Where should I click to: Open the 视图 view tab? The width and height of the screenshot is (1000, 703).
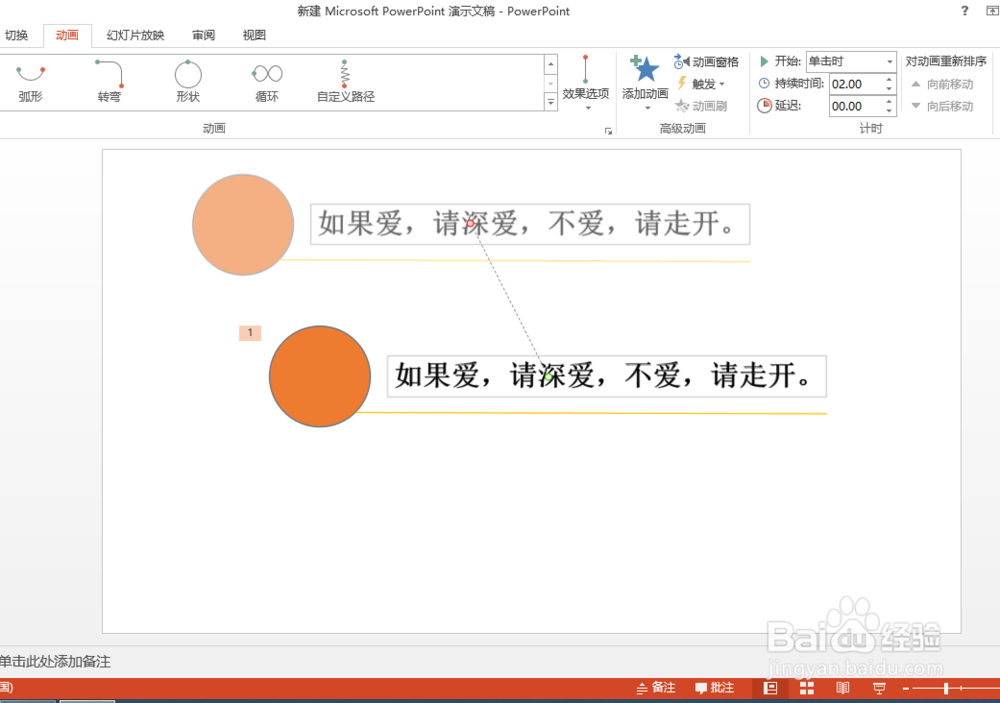(x=254, y=35)
